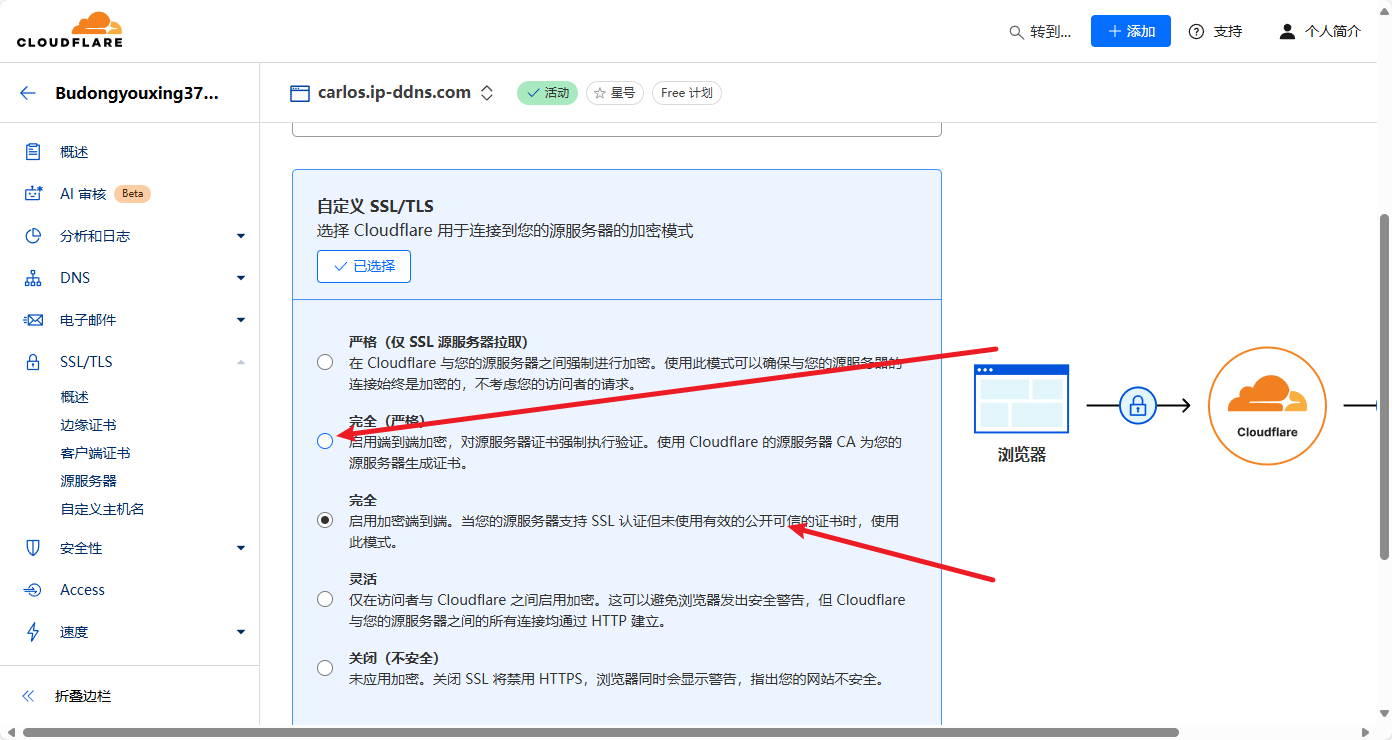The width and height of the screenshot is (1392, 740).
Task: Click the email envelope icon
Action: pos(33,320)
